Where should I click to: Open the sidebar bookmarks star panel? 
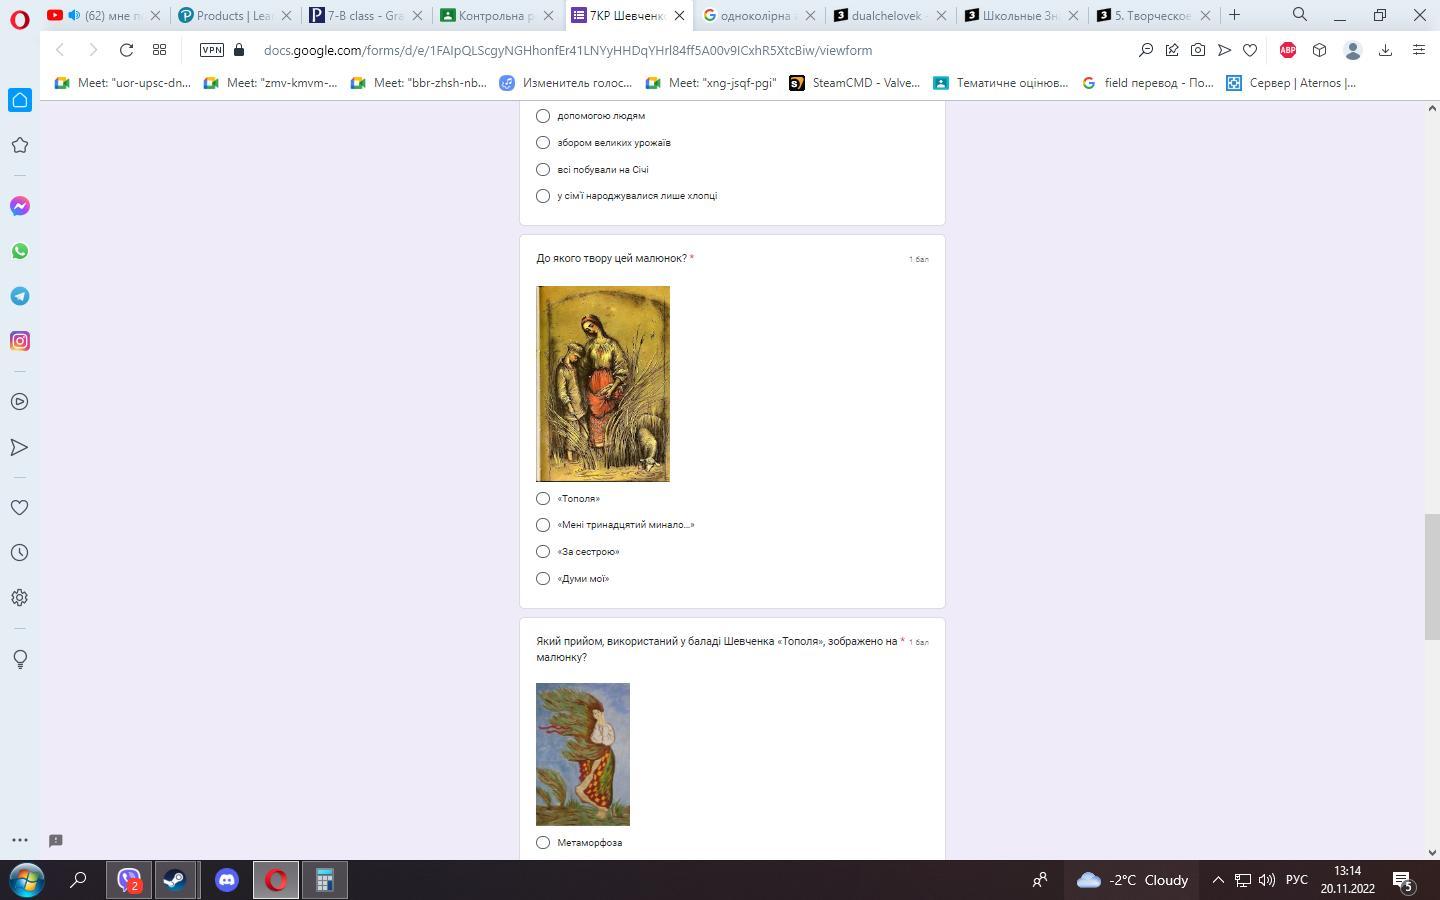[19, 145]
